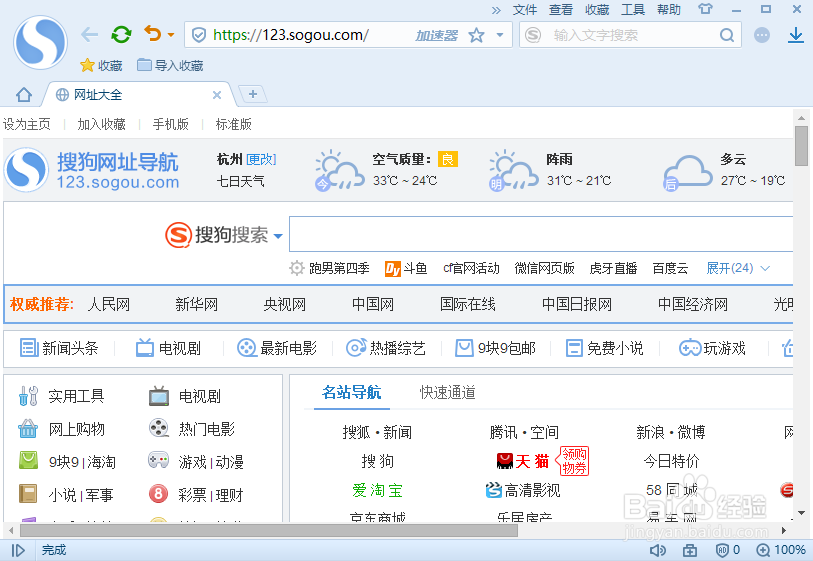
Task: Click the Sogou search engine icon
Action: 532,35
